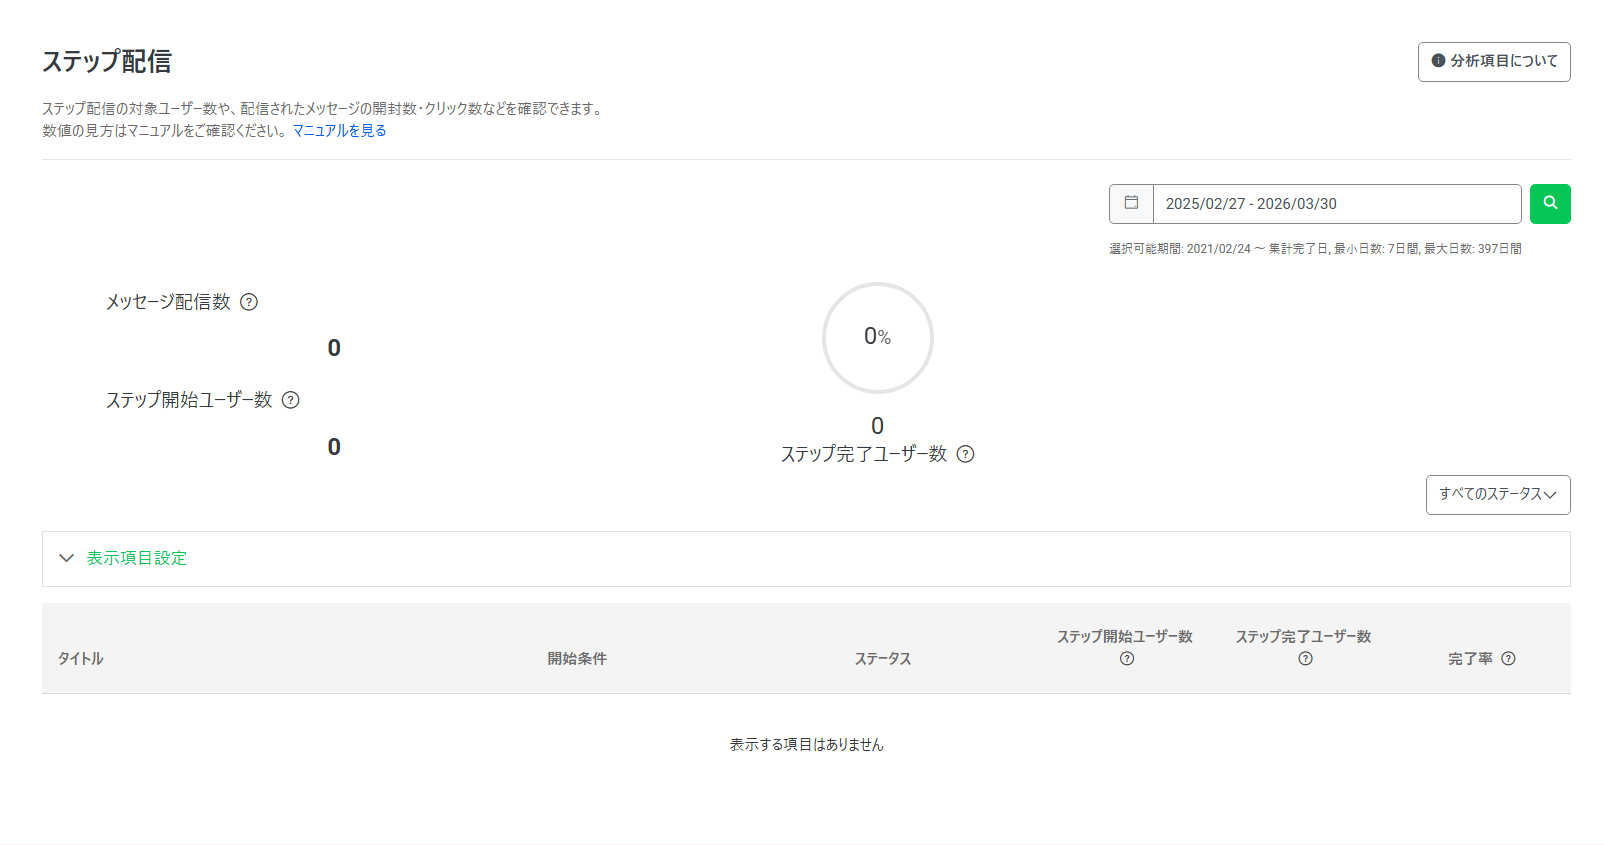1604x845 pixels.
Task: Select the 開始条件 column header
Action: [577, 658]
